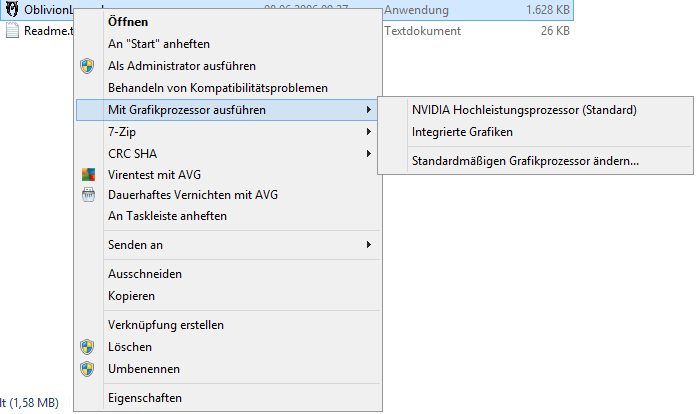Open Eigenschaften of the file
This screenshot has height=414, width=696.
pos(227,398)
